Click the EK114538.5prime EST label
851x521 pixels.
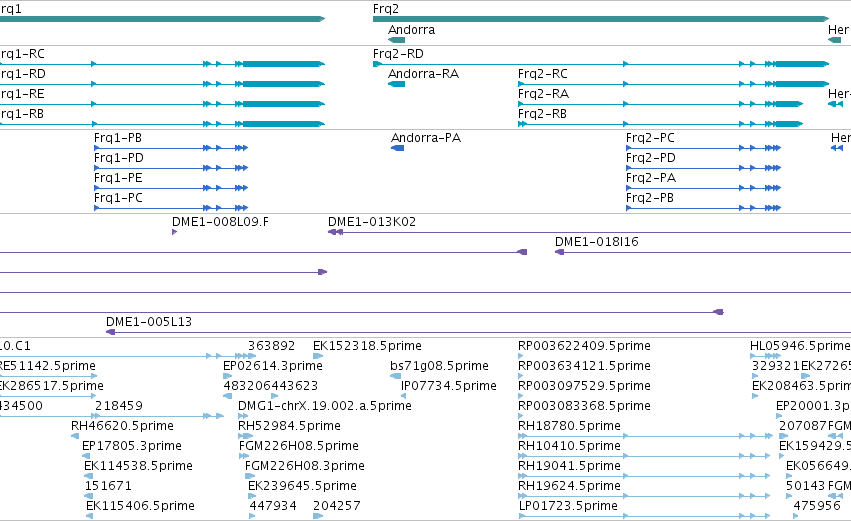(138, 466)
